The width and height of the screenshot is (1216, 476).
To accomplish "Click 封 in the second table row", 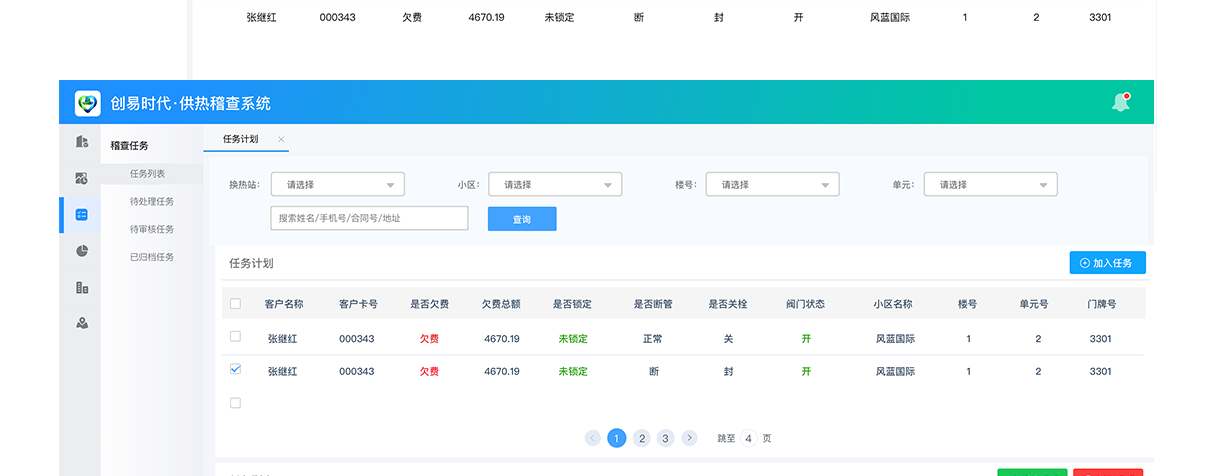I will (x=728, y=371).
